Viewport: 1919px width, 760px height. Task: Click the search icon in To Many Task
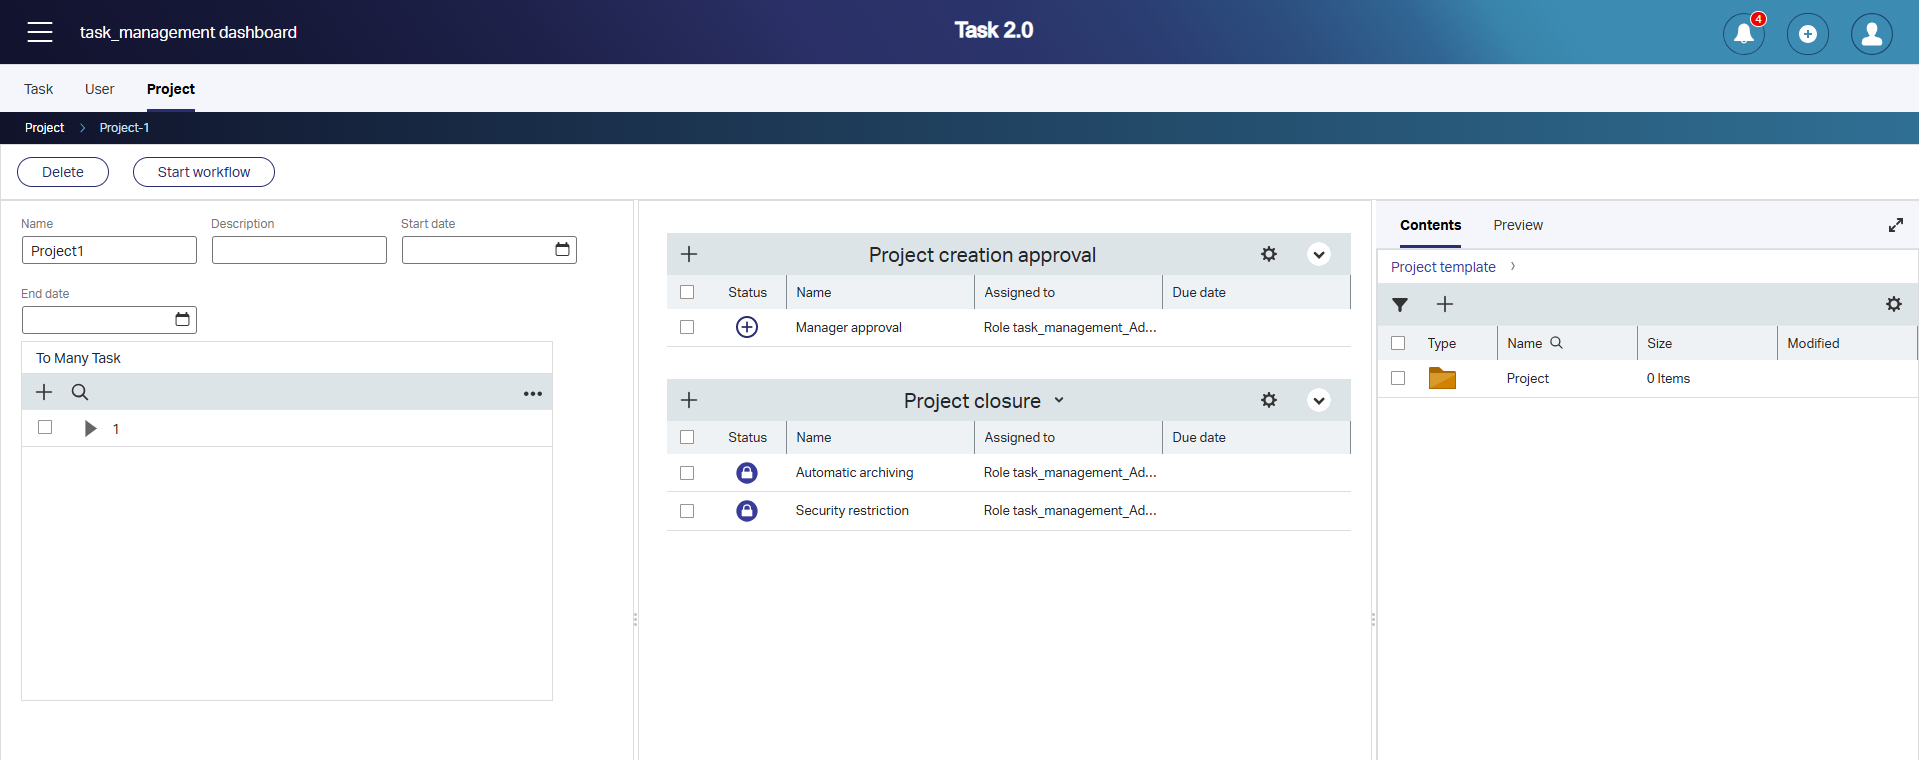click(x=80, y=392)
